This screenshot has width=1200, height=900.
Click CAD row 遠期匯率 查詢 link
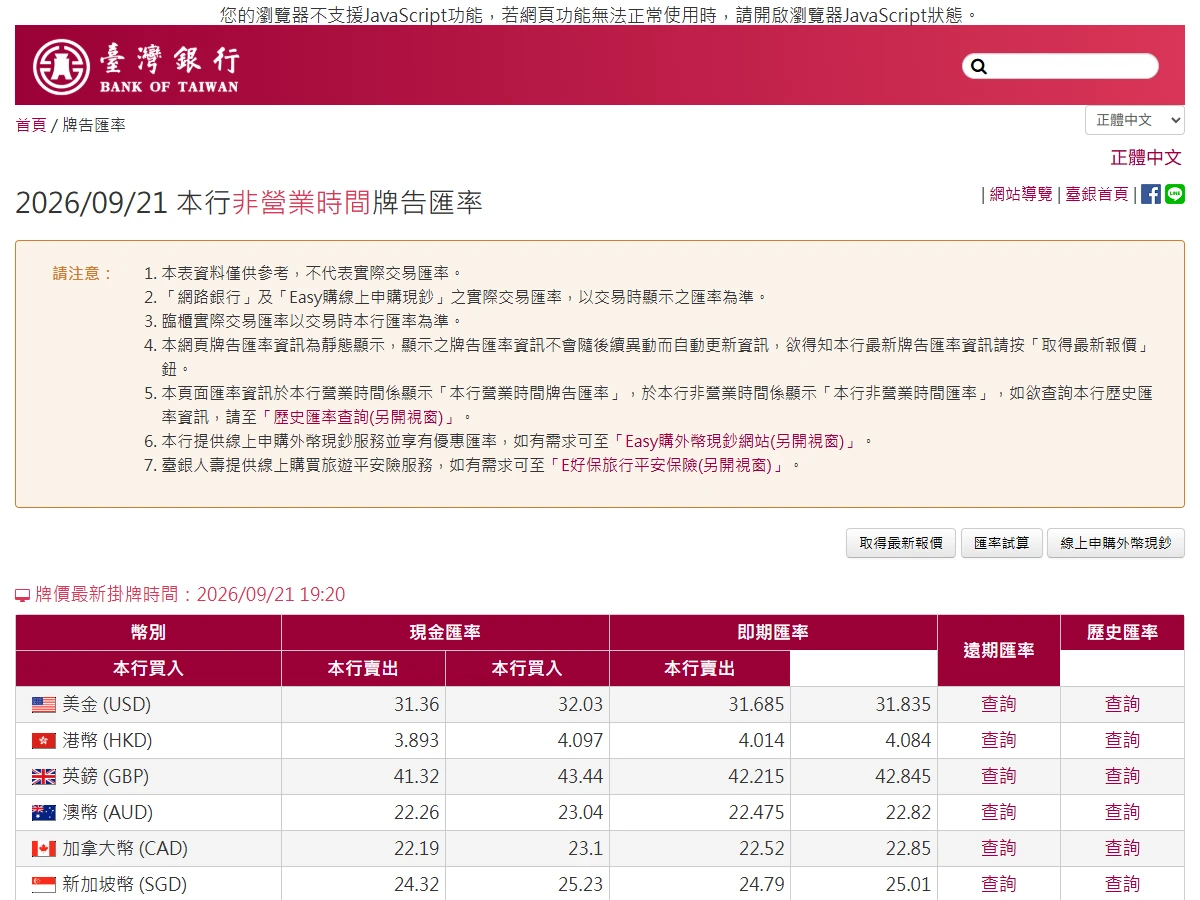point(998,848)
